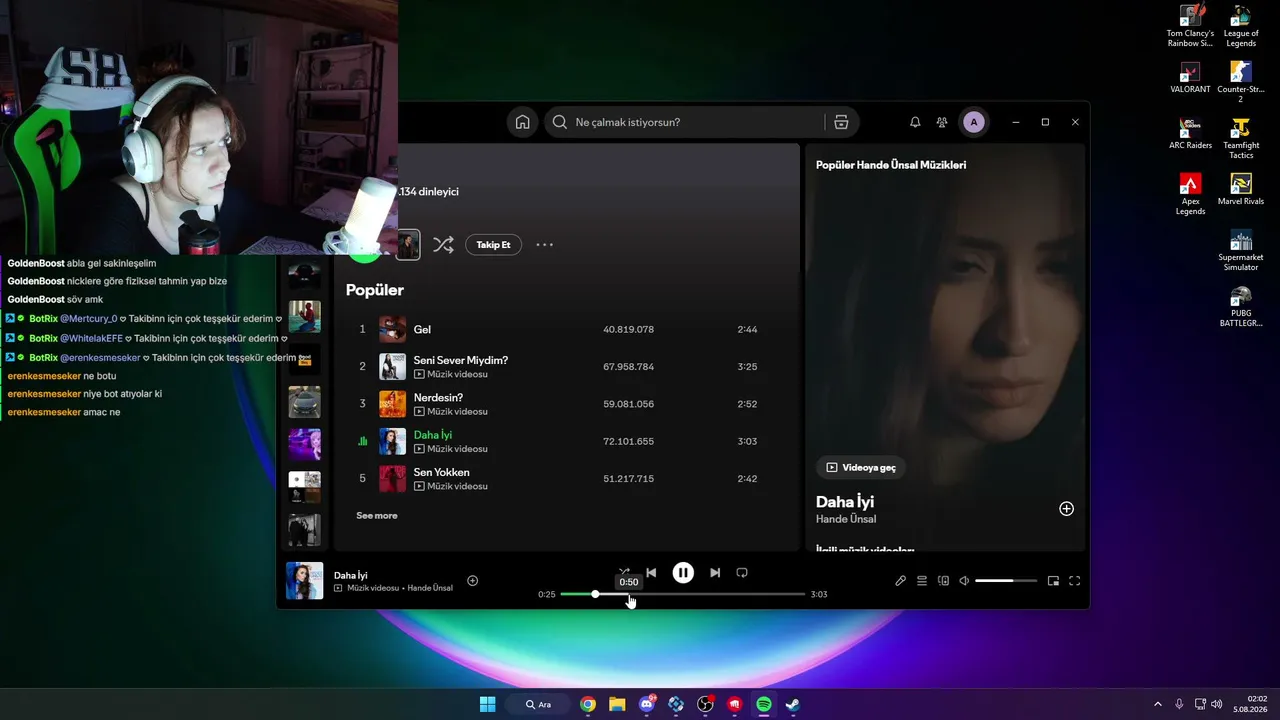Open Steam from taskbar
Viewport: 1280px width, 720px height.
click(793, 704)
